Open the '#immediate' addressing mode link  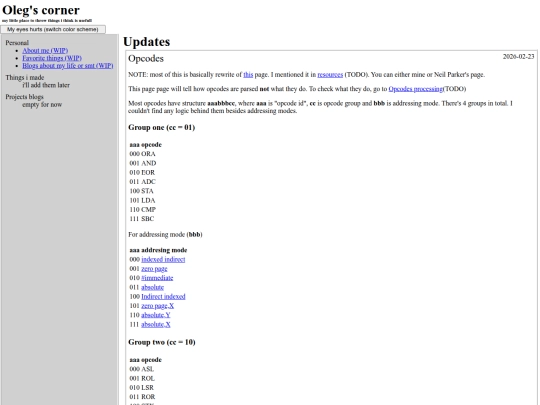[x=157, y=278]
